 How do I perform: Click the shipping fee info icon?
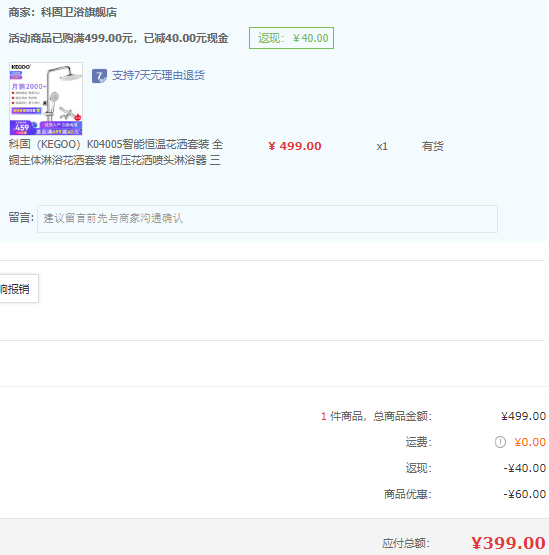click(500, 442)
